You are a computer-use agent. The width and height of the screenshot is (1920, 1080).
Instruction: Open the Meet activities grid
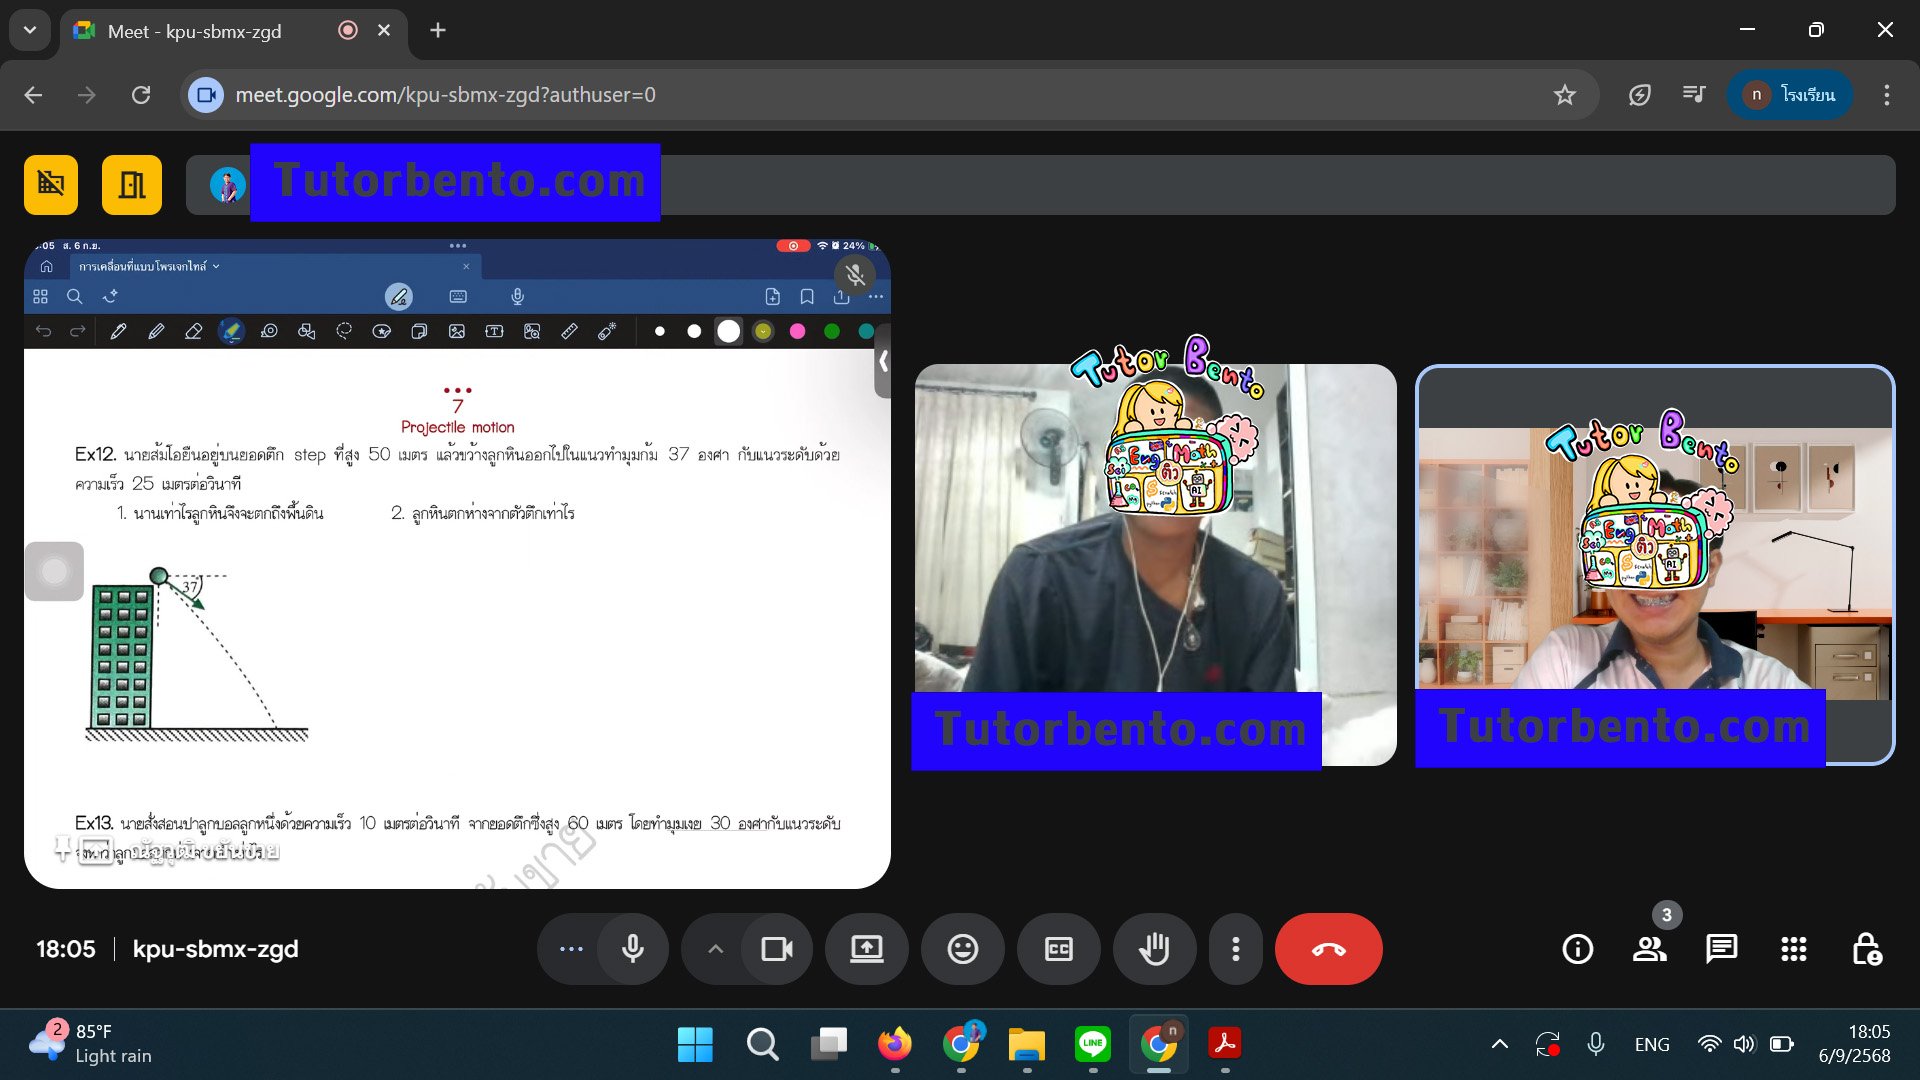click(1793, 949)
